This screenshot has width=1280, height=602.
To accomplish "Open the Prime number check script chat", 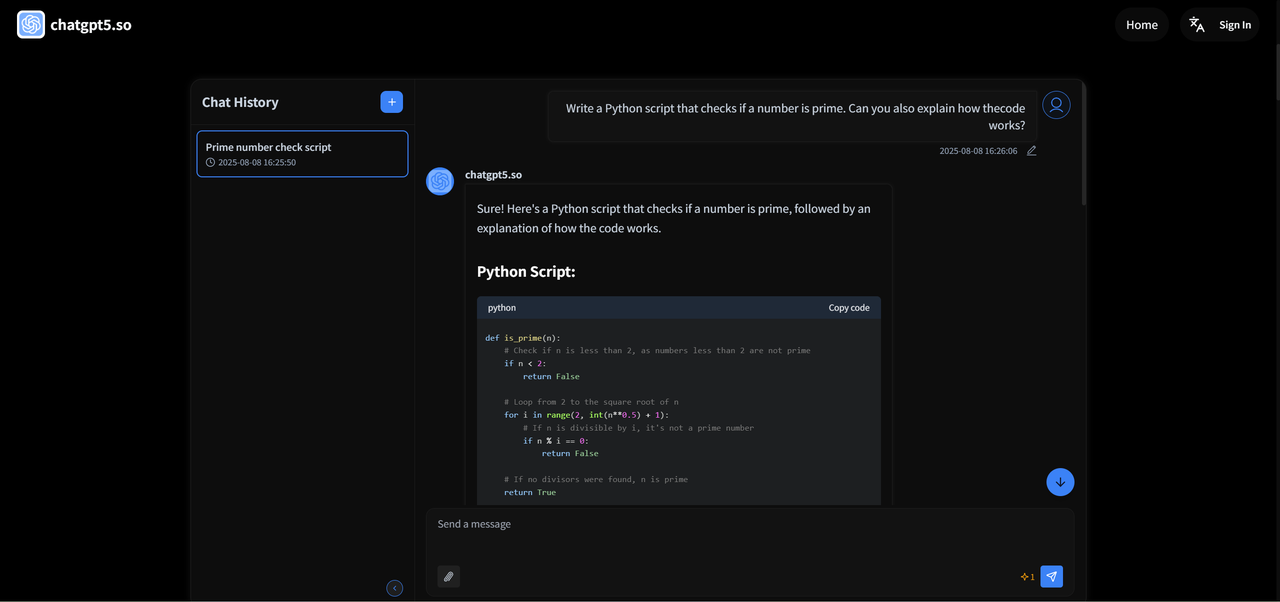I will [x=302, y=154].
